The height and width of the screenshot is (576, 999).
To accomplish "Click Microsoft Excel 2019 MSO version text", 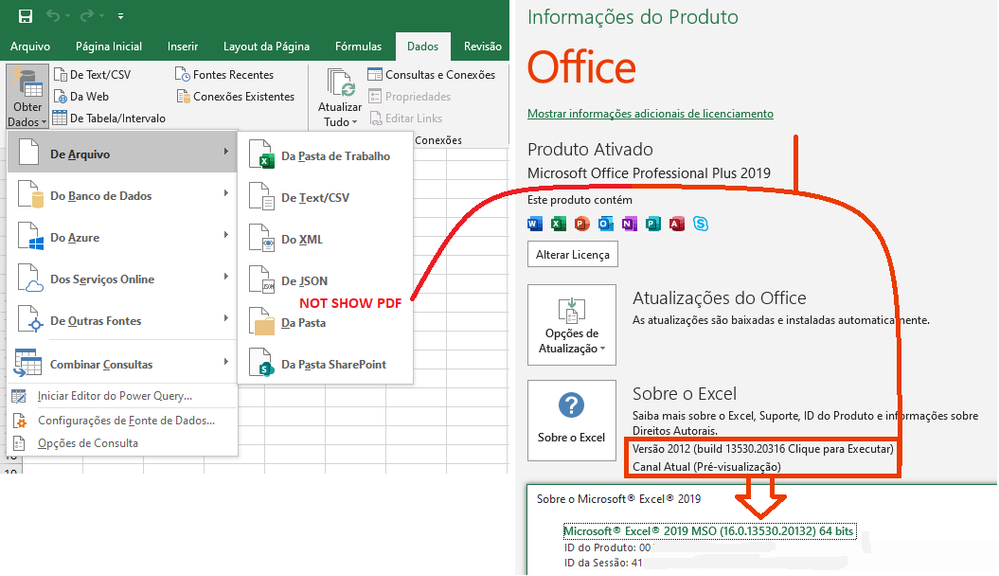I will coord(708,531).
